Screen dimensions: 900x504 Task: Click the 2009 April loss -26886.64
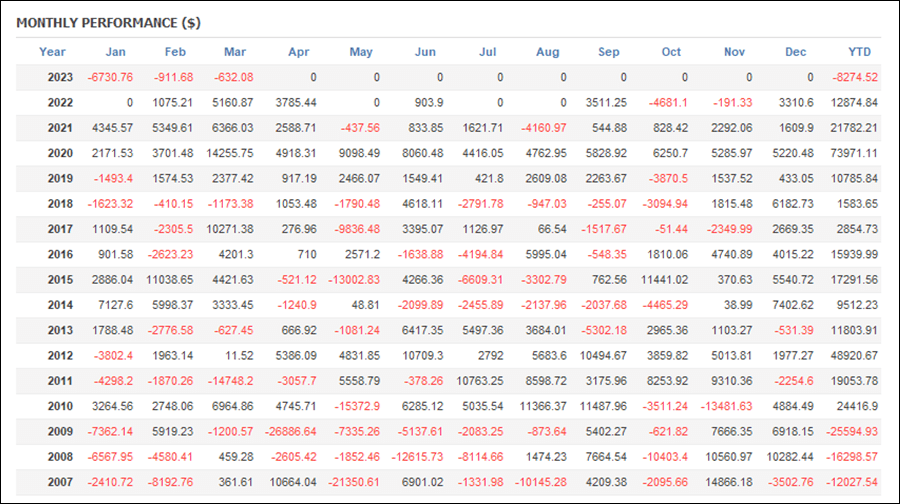pyautogui.click(x=290, y=432)
